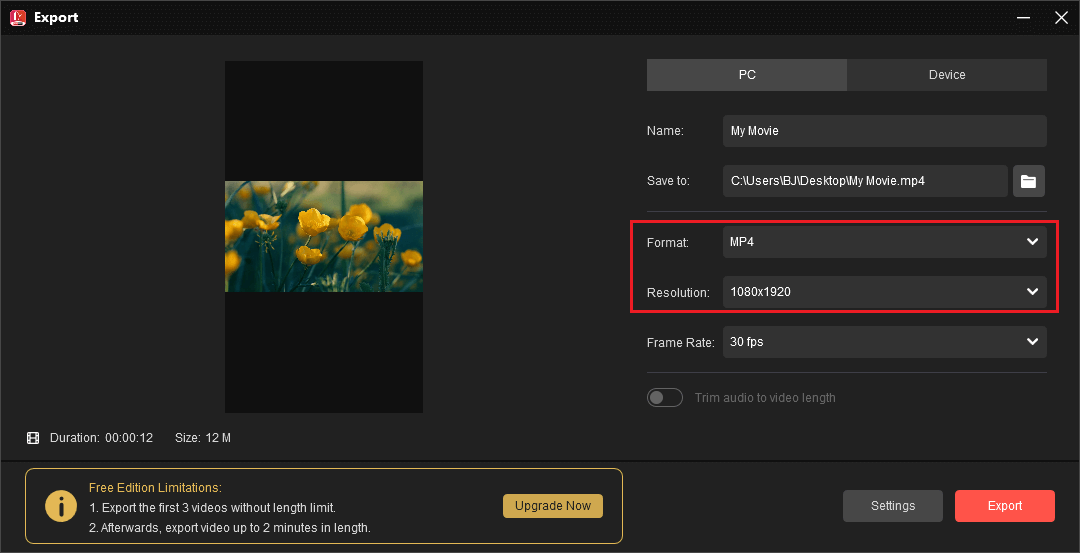1080x553 pixels.
Task: Click the Size value 12 M
Action: click(x=218, y=438)
